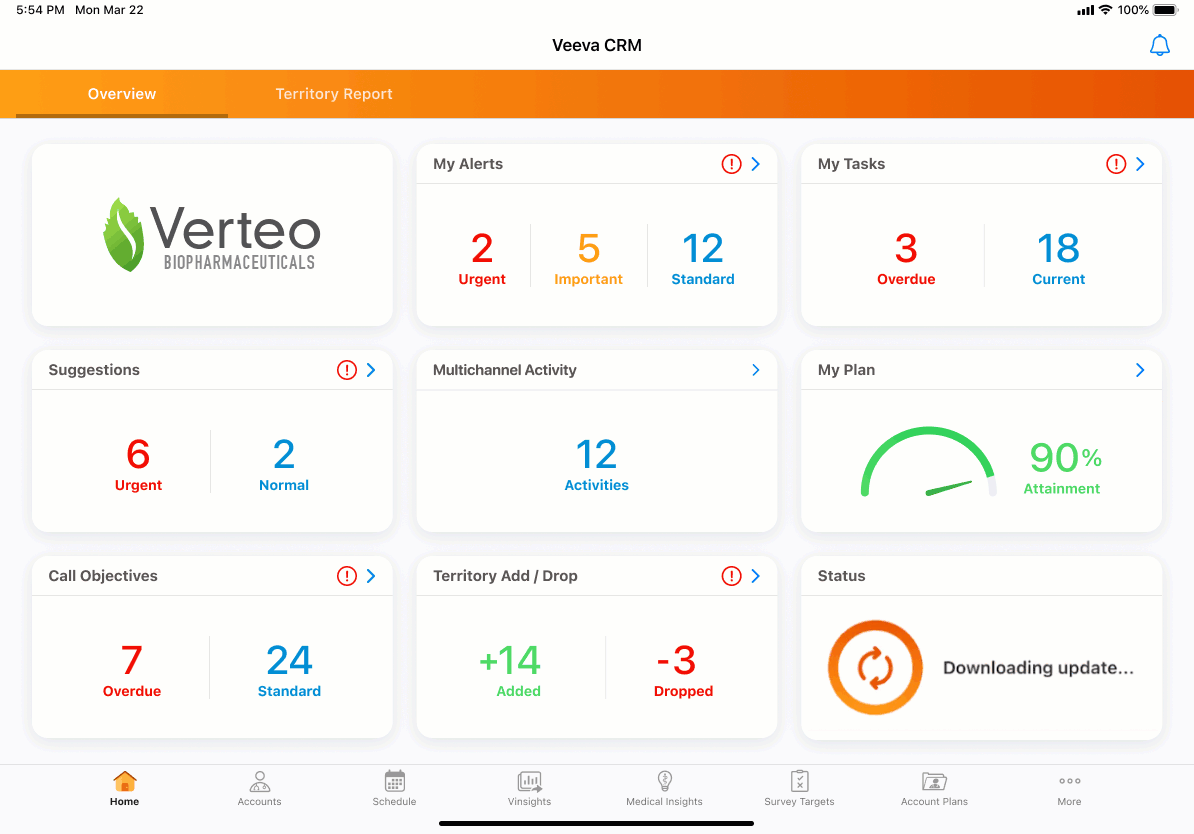Select the Overview tab

click(122, 94)
